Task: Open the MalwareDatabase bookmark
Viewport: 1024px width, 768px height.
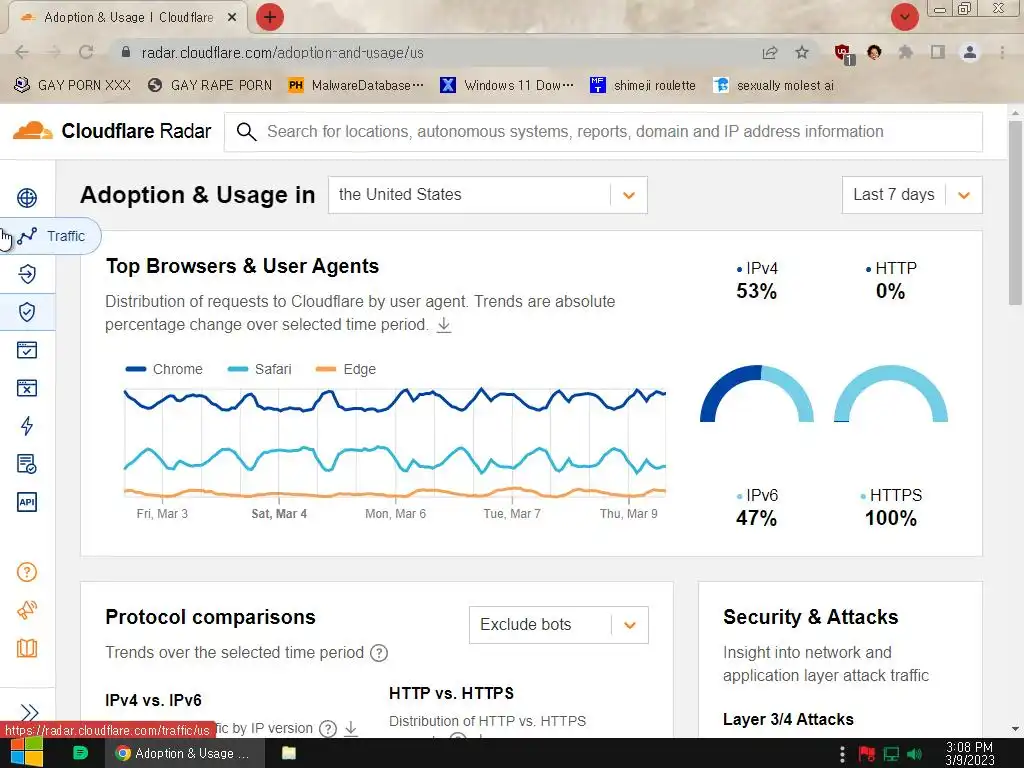Action: (356, 86)
